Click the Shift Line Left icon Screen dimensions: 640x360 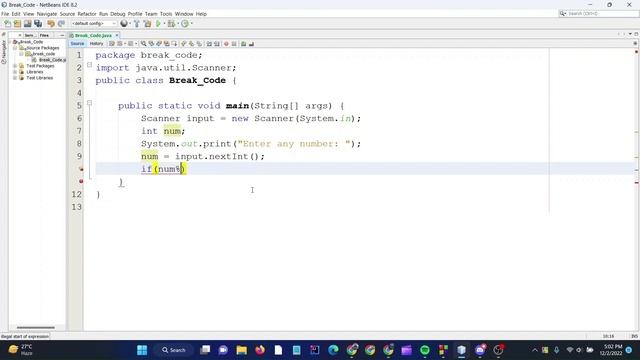click(x=209, y=44)
